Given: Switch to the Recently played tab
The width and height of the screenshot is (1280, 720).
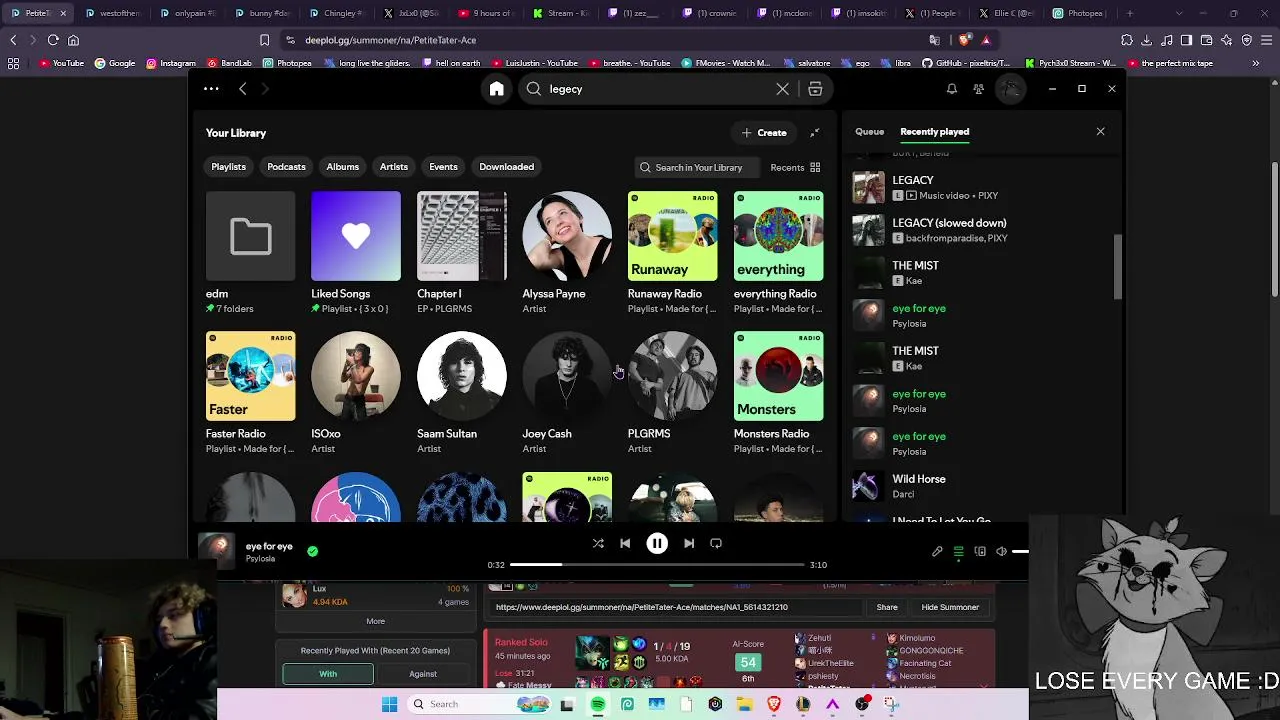Looking at the screenshot, I should (934, 132).
